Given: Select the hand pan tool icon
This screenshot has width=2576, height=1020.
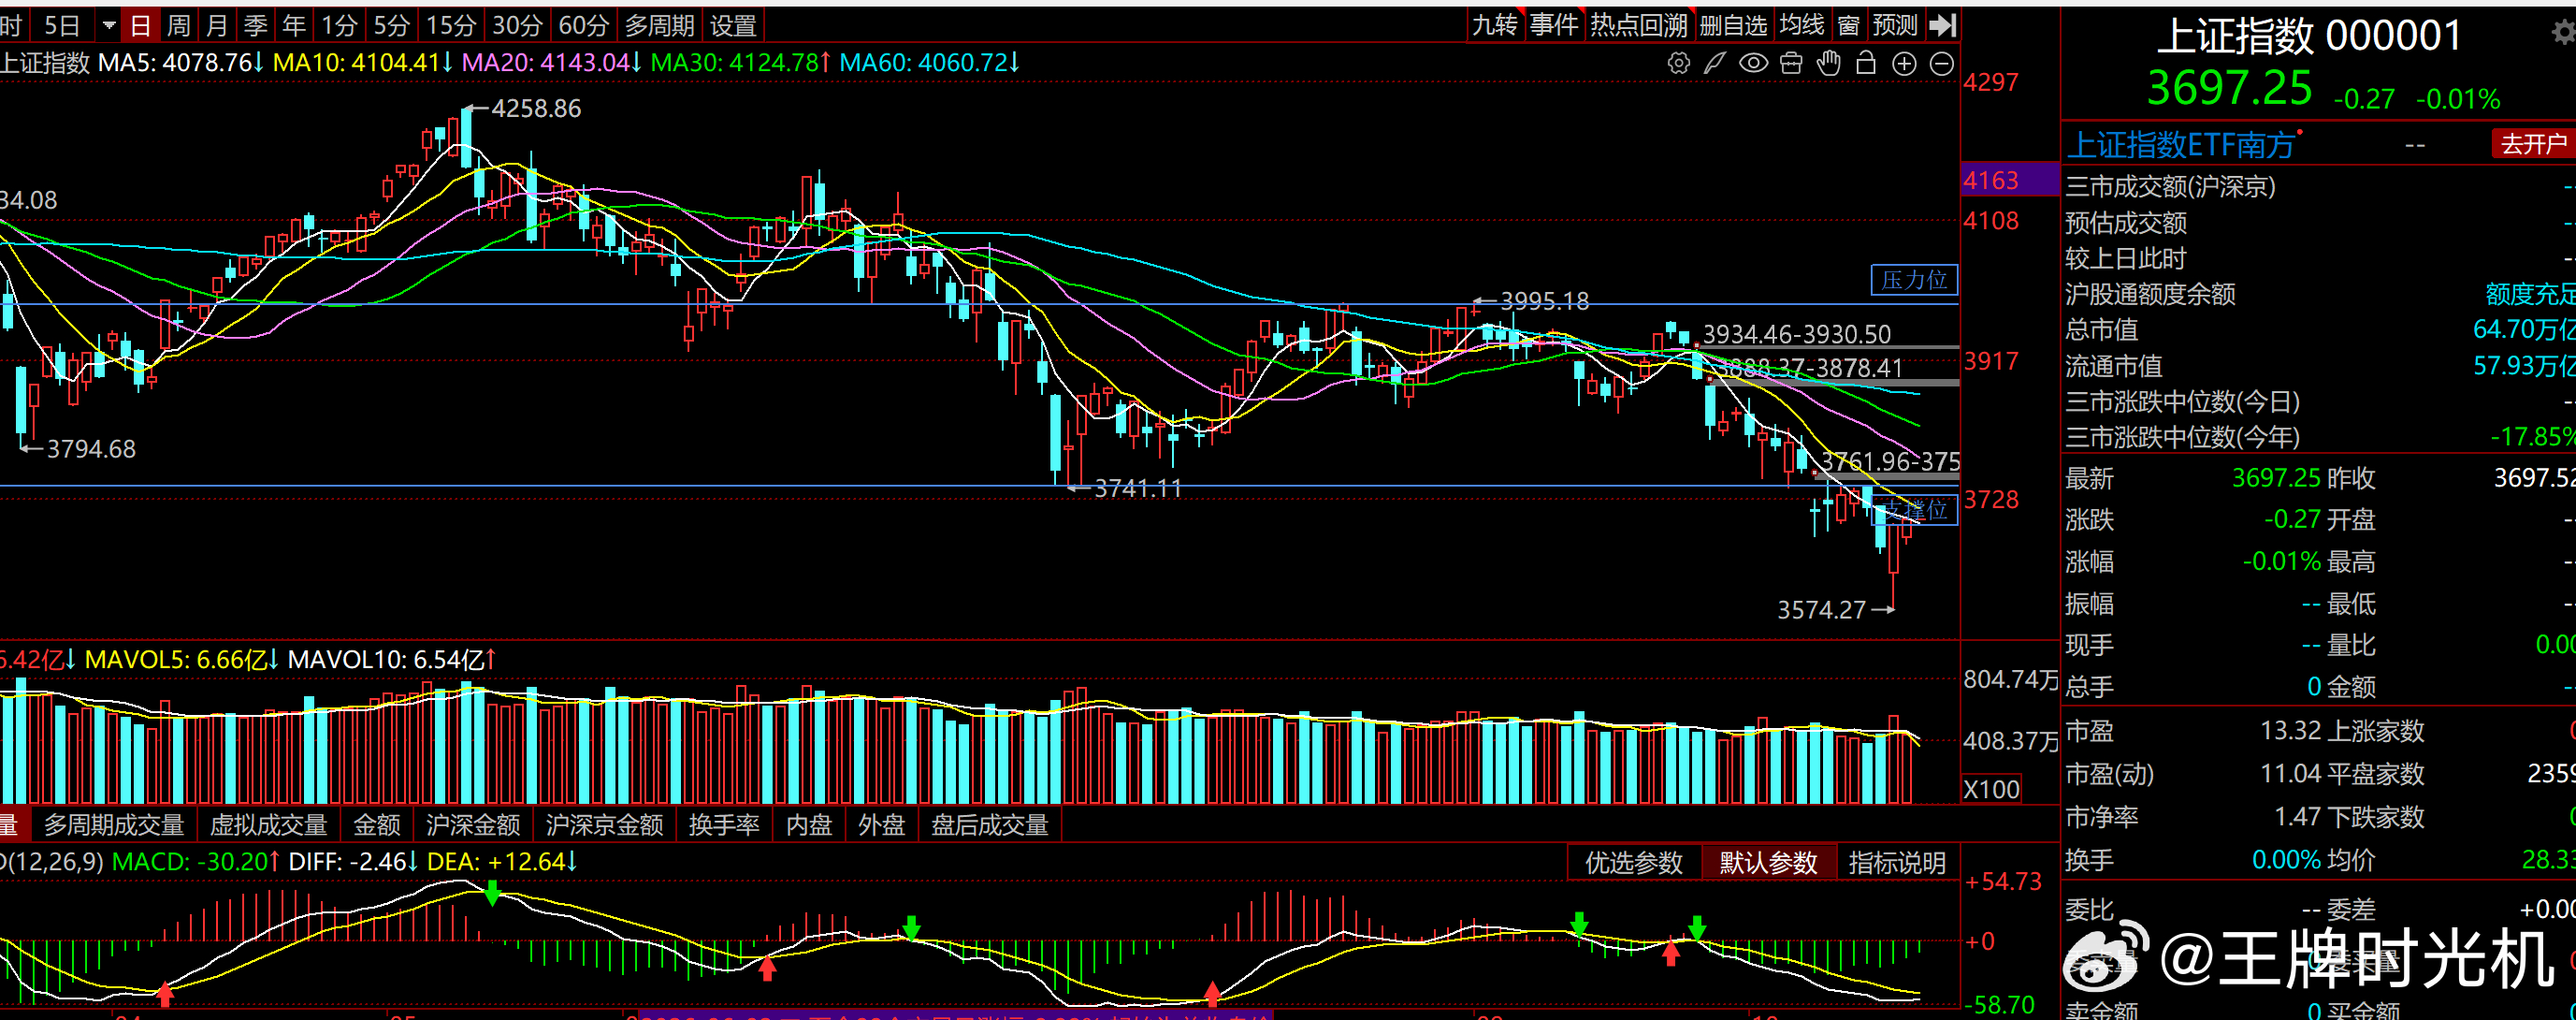Looking at the screenshot, I should 1829,64.
